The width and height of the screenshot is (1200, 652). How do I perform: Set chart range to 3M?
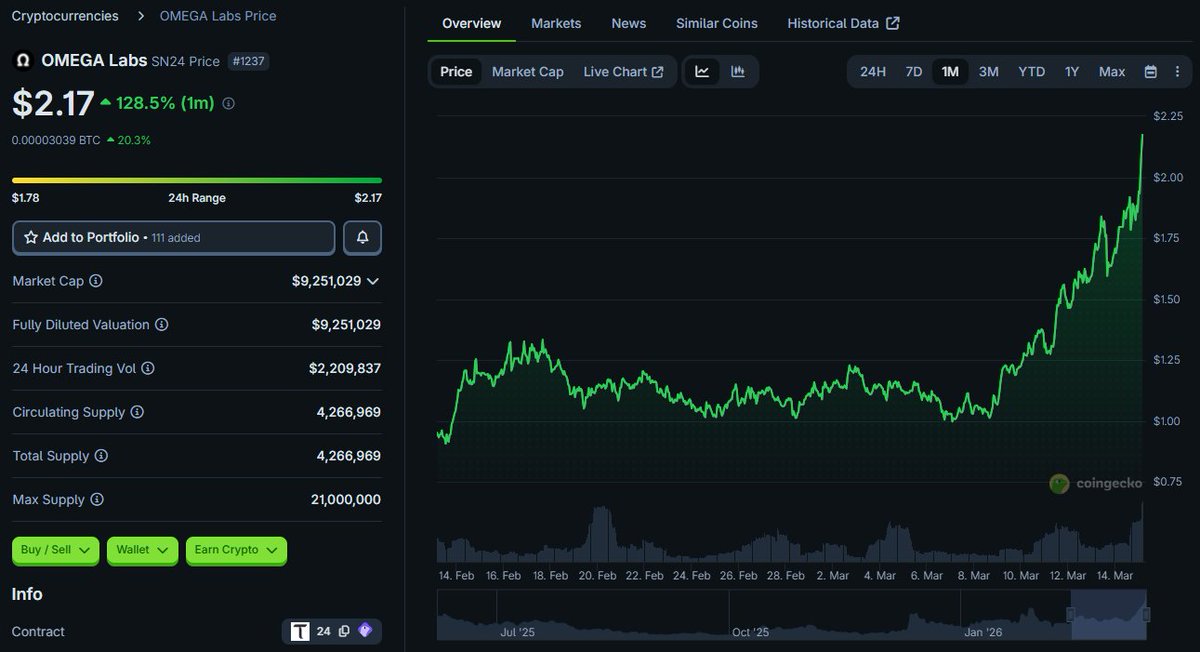989,72
